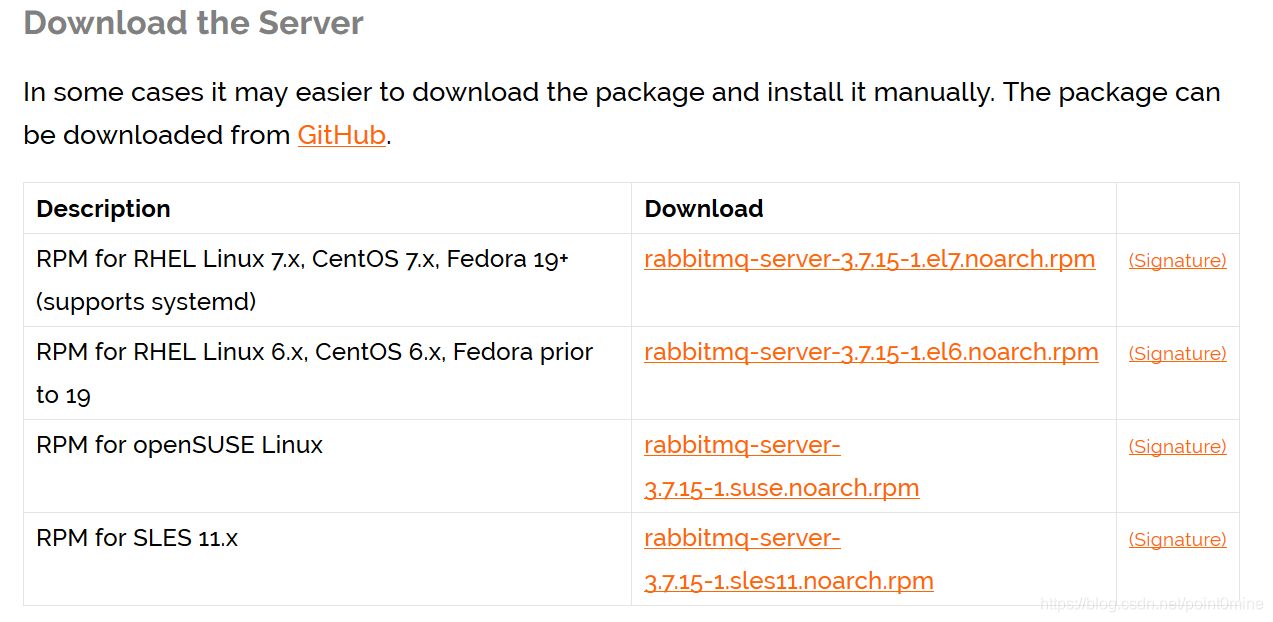Open the GitHub link in the intro paragraph
Screen dimensions: 1273x622
tap(341, 135)
